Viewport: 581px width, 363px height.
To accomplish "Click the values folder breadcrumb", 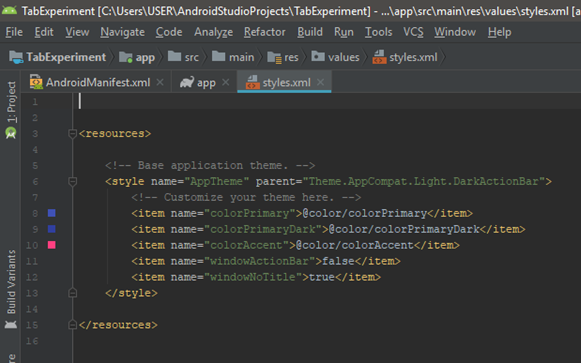I will (335, 57).
